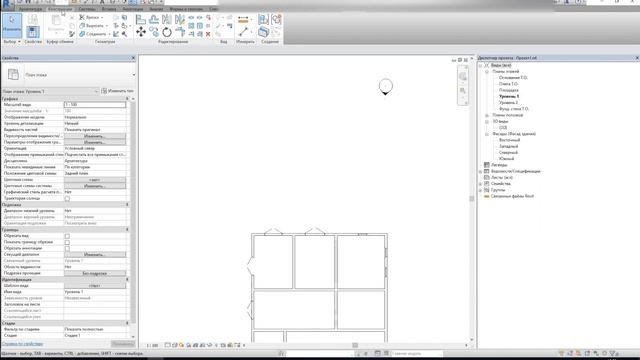Click the Врезка (Cope) geometry icon
The height and width of the screenshot is (360, 640).
(x=82, y=18)
